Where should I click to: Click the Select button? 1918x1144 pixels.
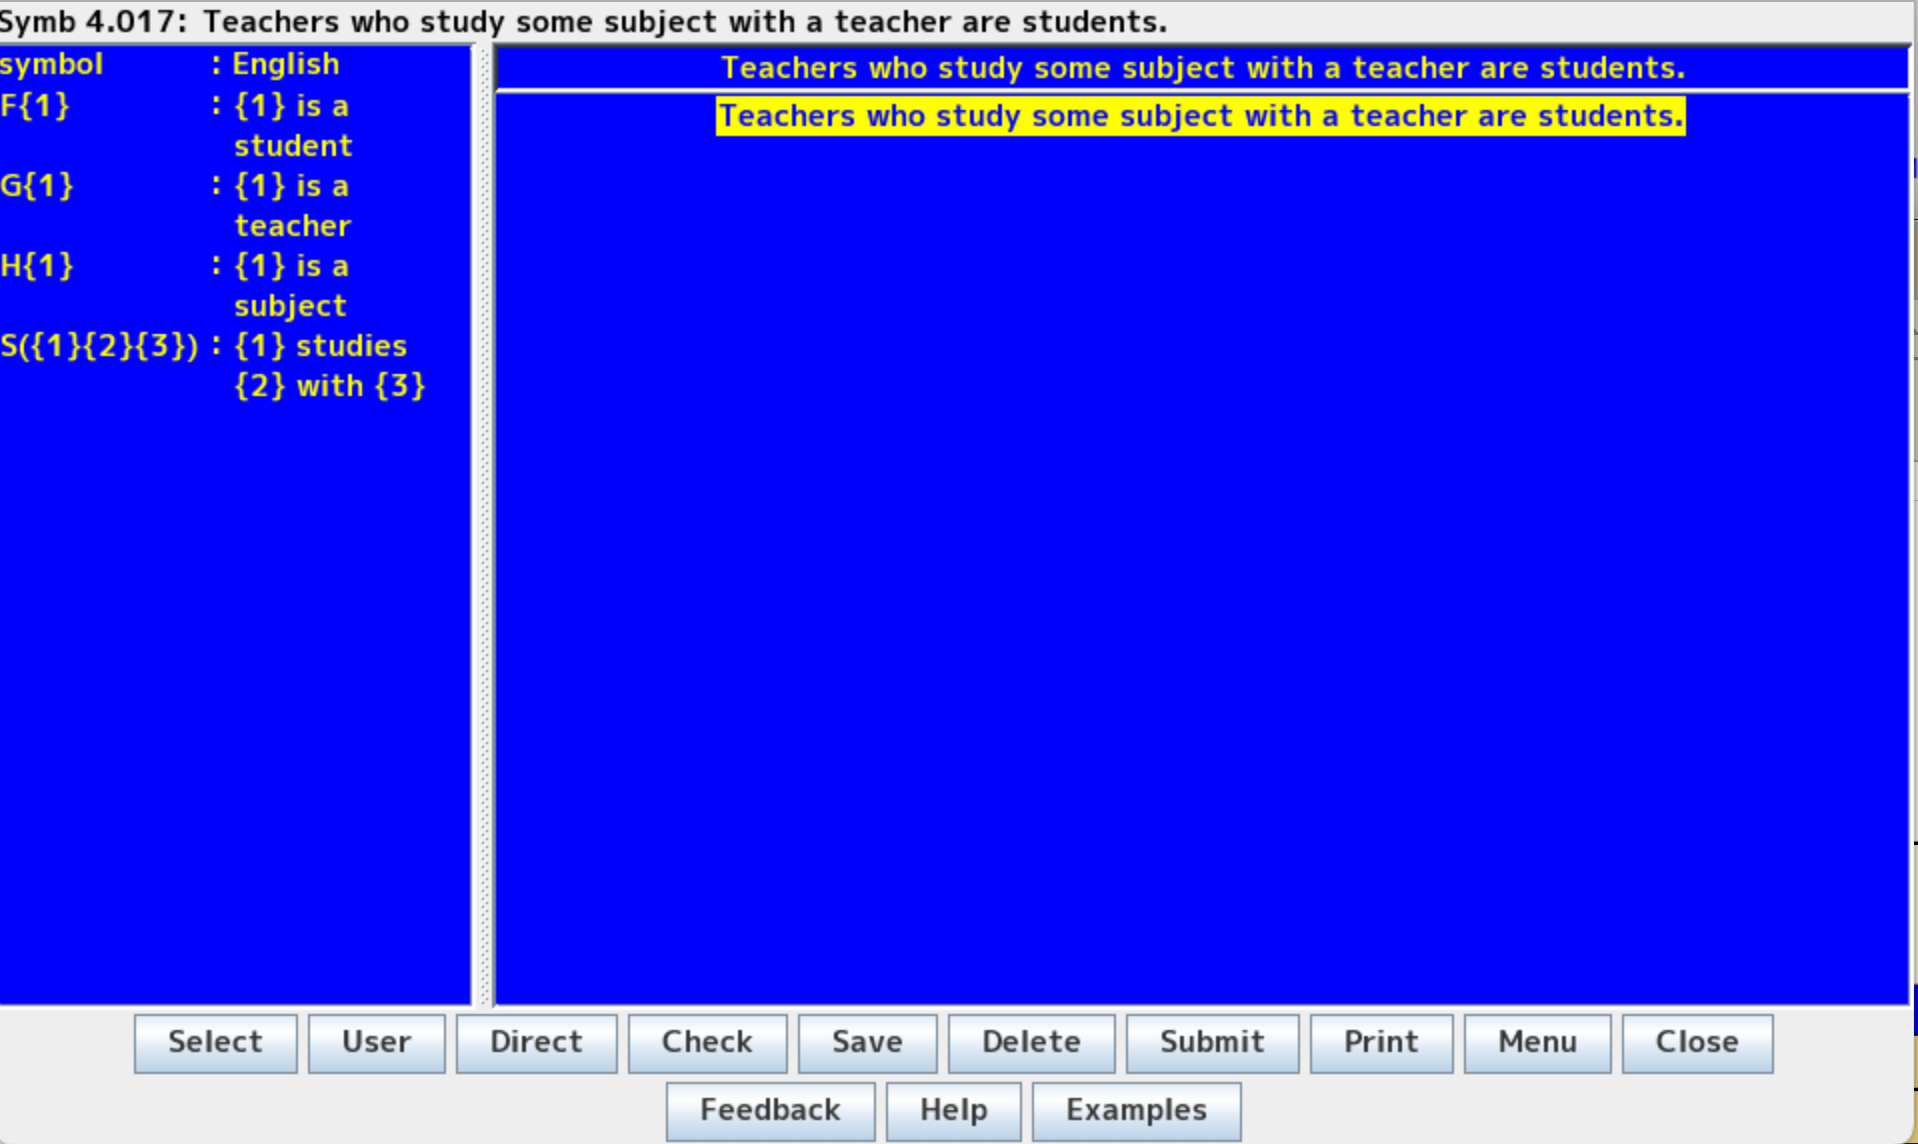pos(214,1042)
